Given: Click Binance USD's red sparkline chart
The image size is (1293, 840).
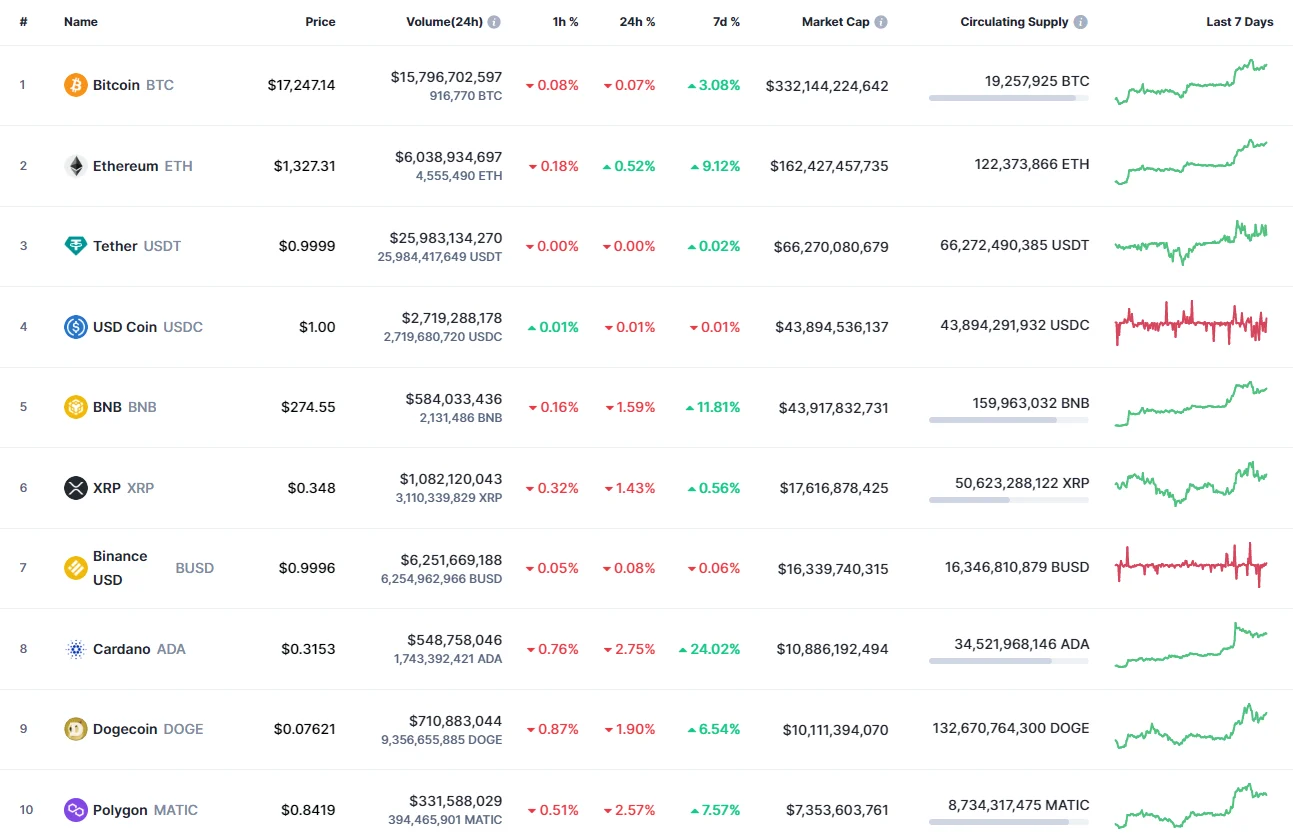Looking at the screenshot, I should pyautogui.click(x=1190, y=568).
